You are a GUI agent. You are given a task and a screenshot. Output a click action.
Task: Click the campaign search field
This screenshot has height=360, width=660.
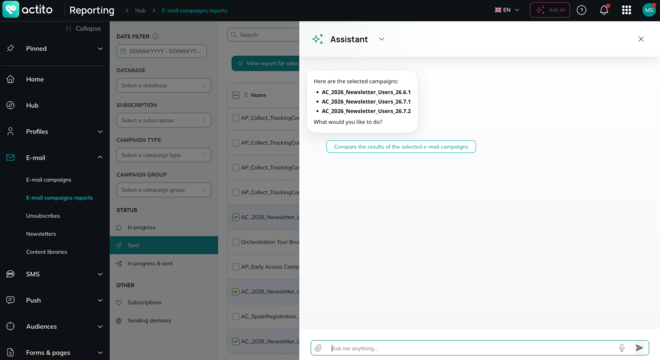click(x=263, y=35)
